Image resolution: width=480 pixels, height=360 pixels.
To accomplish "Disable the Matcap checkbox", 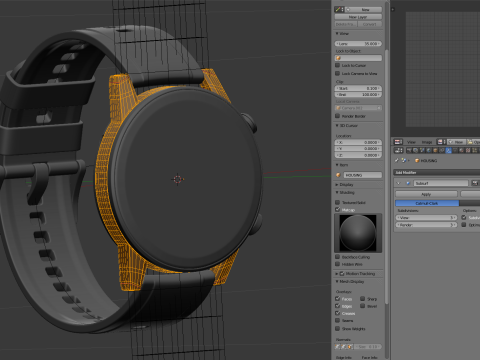I will point(337,210).
